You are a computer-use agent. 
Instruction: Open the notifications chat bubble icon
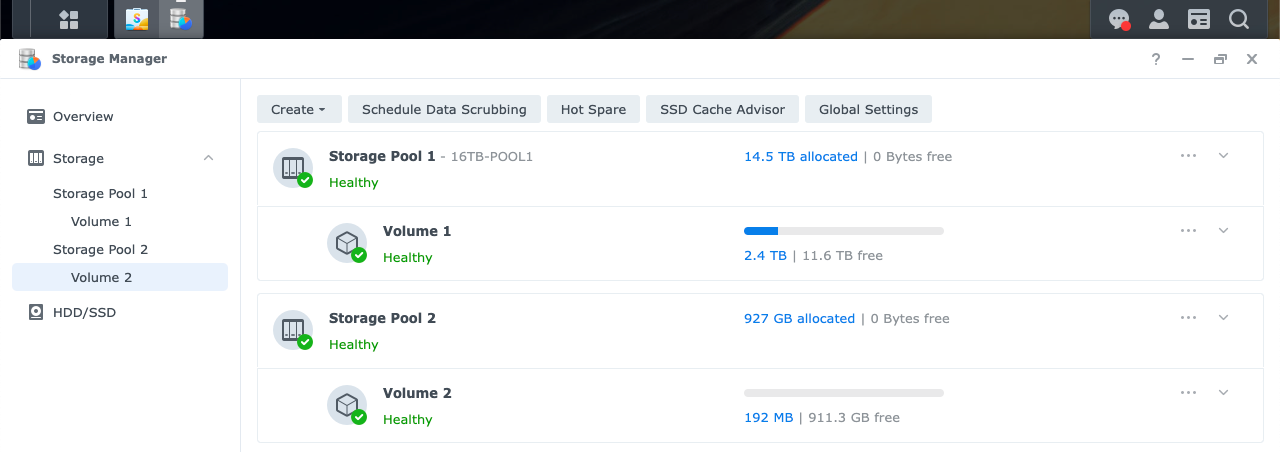click(1119, 19)
